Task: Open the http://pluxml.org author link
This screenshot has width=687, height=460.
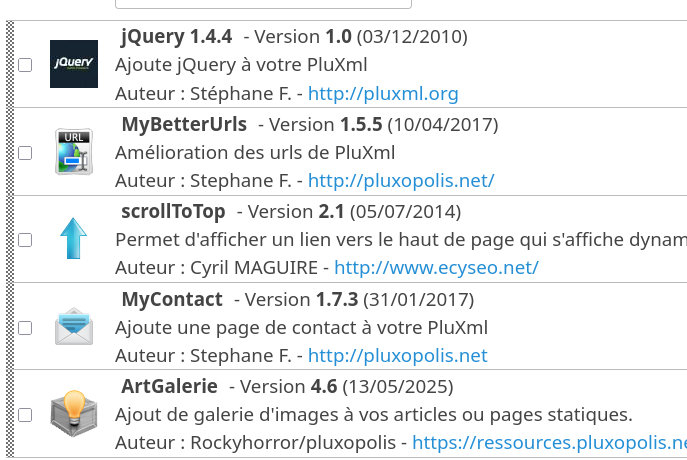Action: click(x=383, y=94)
